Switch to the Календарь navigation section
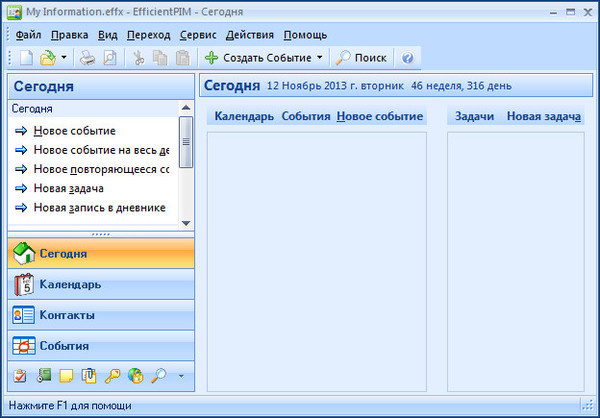Screen dimensions: 600x418 69,284
